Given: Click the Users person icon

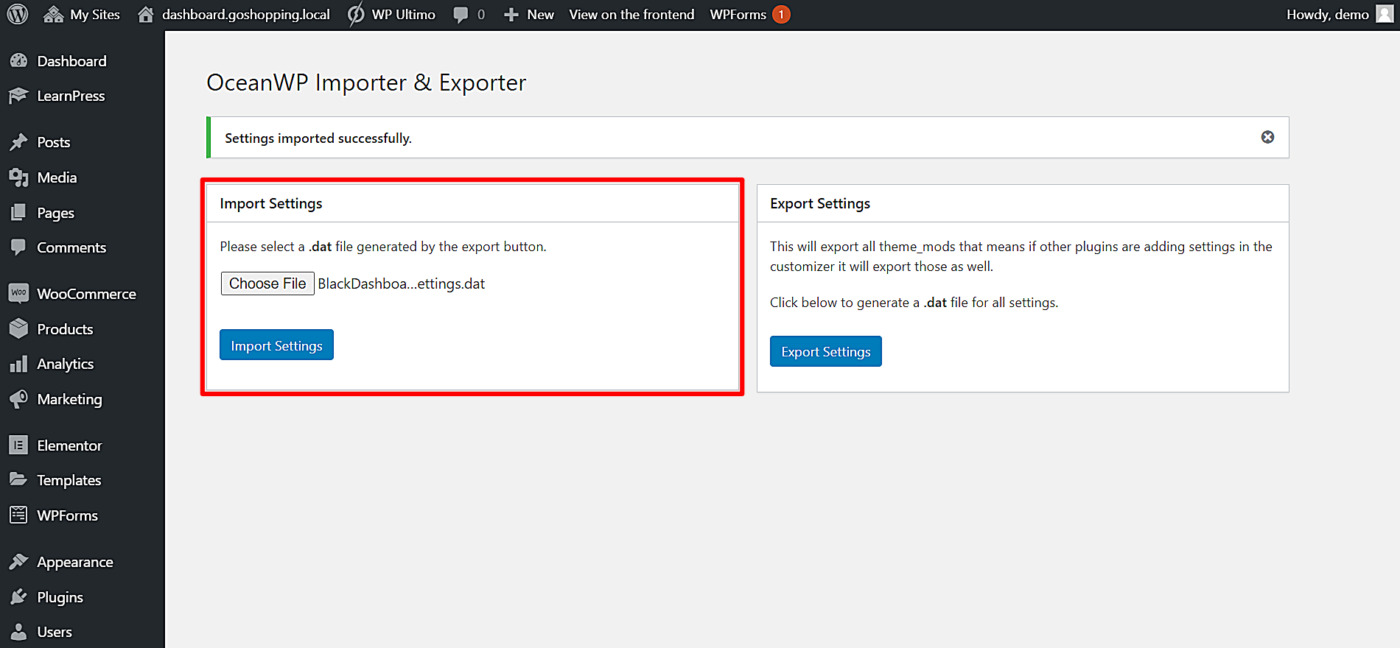Looking at the screenshot, I should tap(18, 632).
